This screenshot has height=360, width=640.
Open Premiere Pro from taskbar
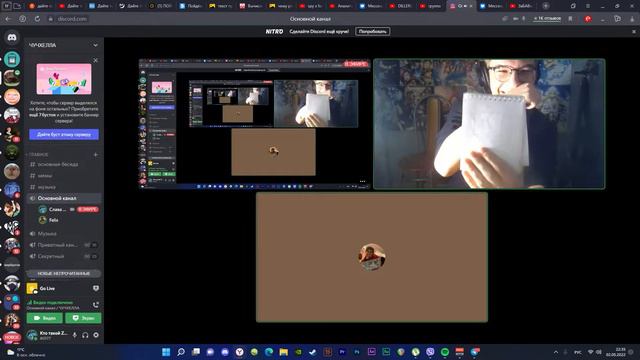[342, 352]
